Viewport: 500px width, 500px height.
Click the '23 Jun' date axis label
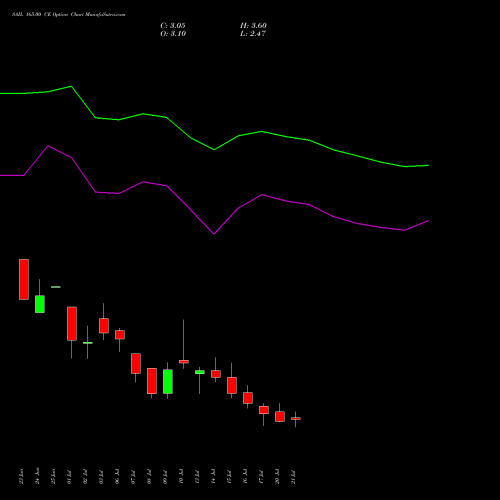point(22,477)
